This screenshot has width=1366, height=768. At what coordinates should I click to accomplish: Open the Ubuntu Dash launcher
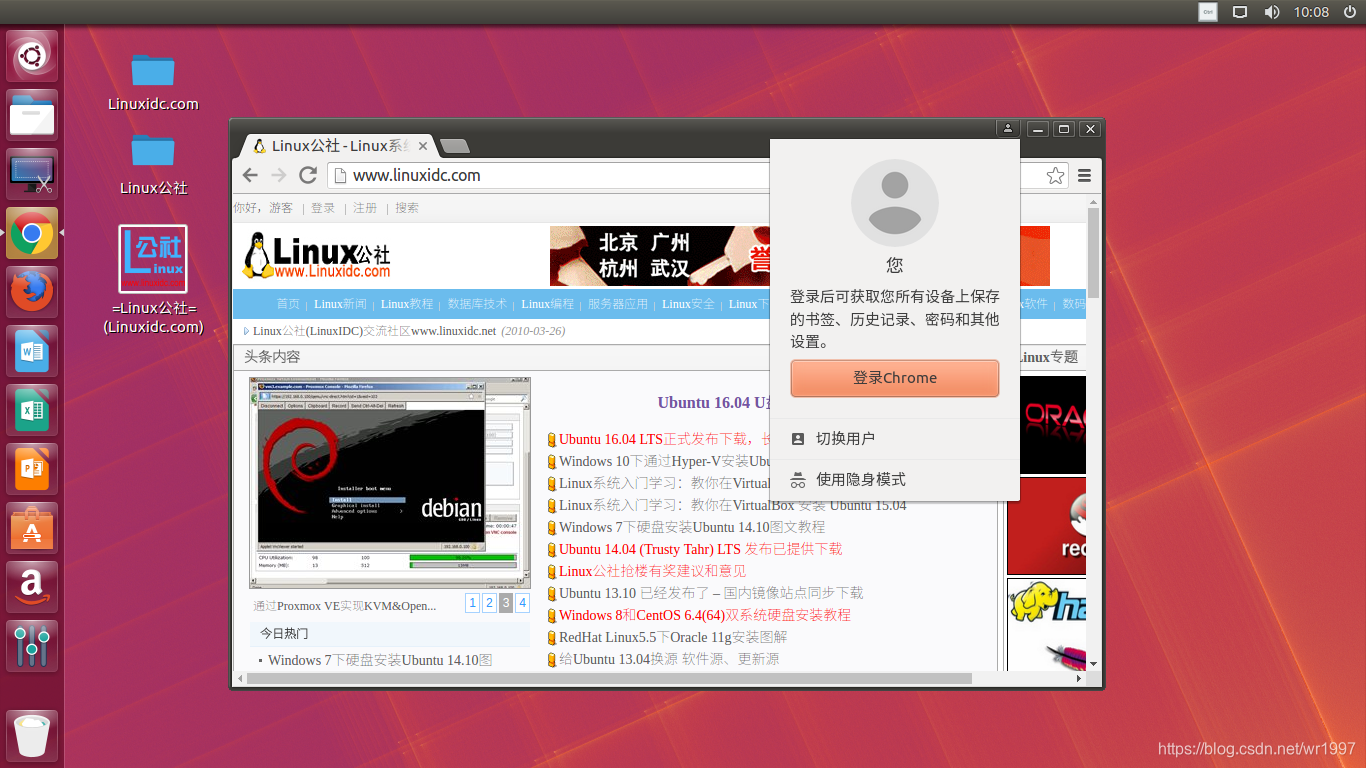[32, 56]
